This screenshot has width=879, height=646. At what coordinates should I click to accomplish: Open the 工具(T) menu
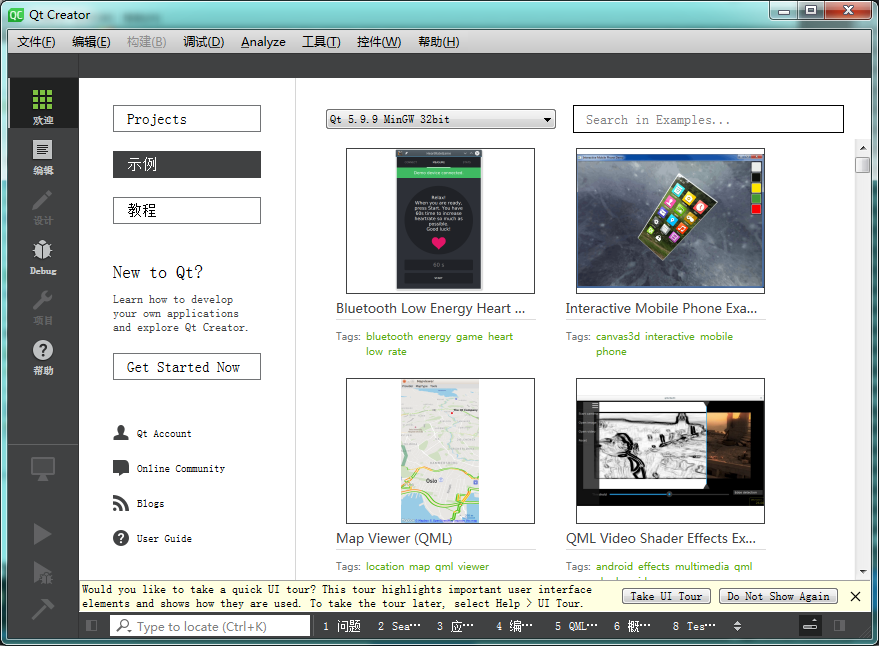tap(321, 42)
